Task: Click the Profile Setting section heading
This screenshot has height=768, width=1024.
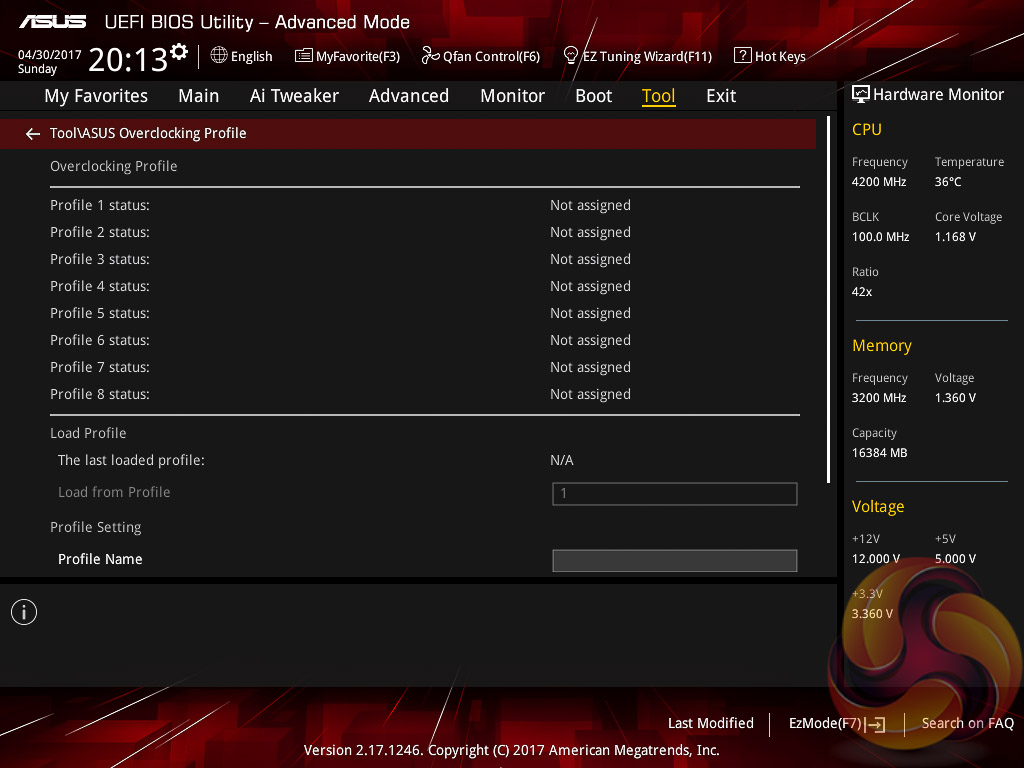Action: click(95, 527)
